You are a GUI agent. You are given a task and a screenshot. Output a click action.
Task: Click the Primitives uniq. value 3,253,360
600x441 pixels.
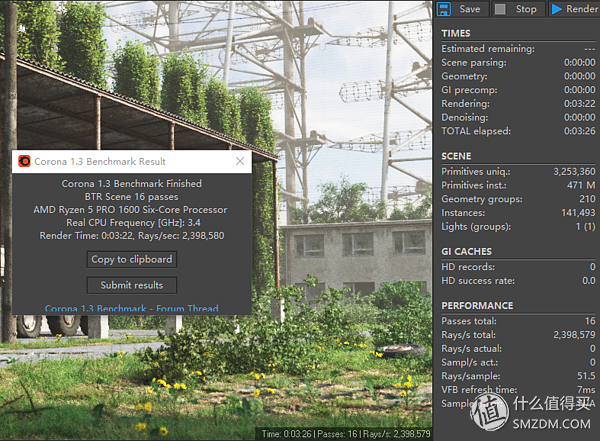[574, 172]
